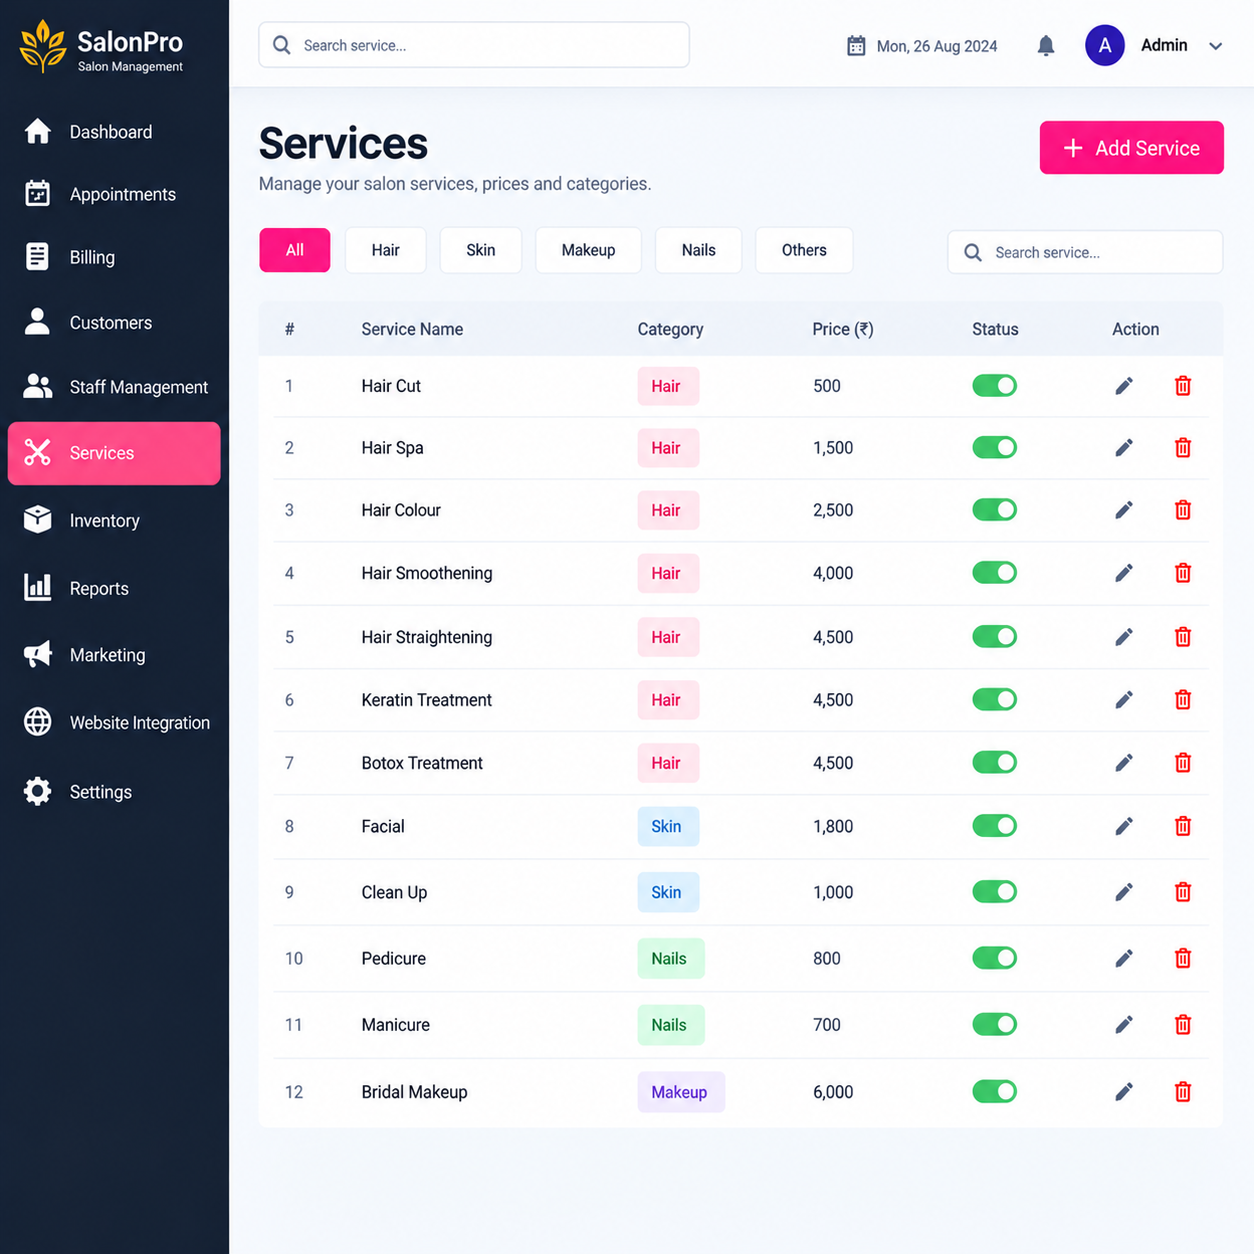Disable the Facial status toggle
This screenshot has width=1254, height=1254.
994,826
